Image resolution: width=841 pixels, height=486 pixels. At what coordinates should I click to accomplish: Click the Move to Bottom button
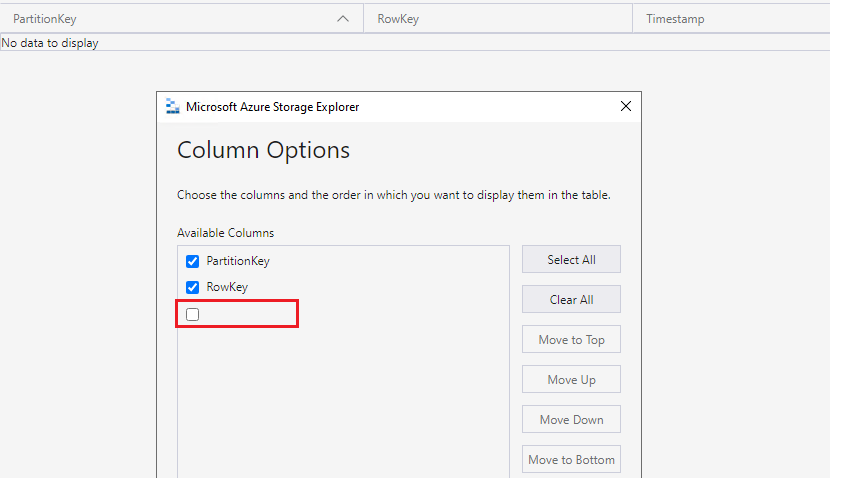(571, 460)
